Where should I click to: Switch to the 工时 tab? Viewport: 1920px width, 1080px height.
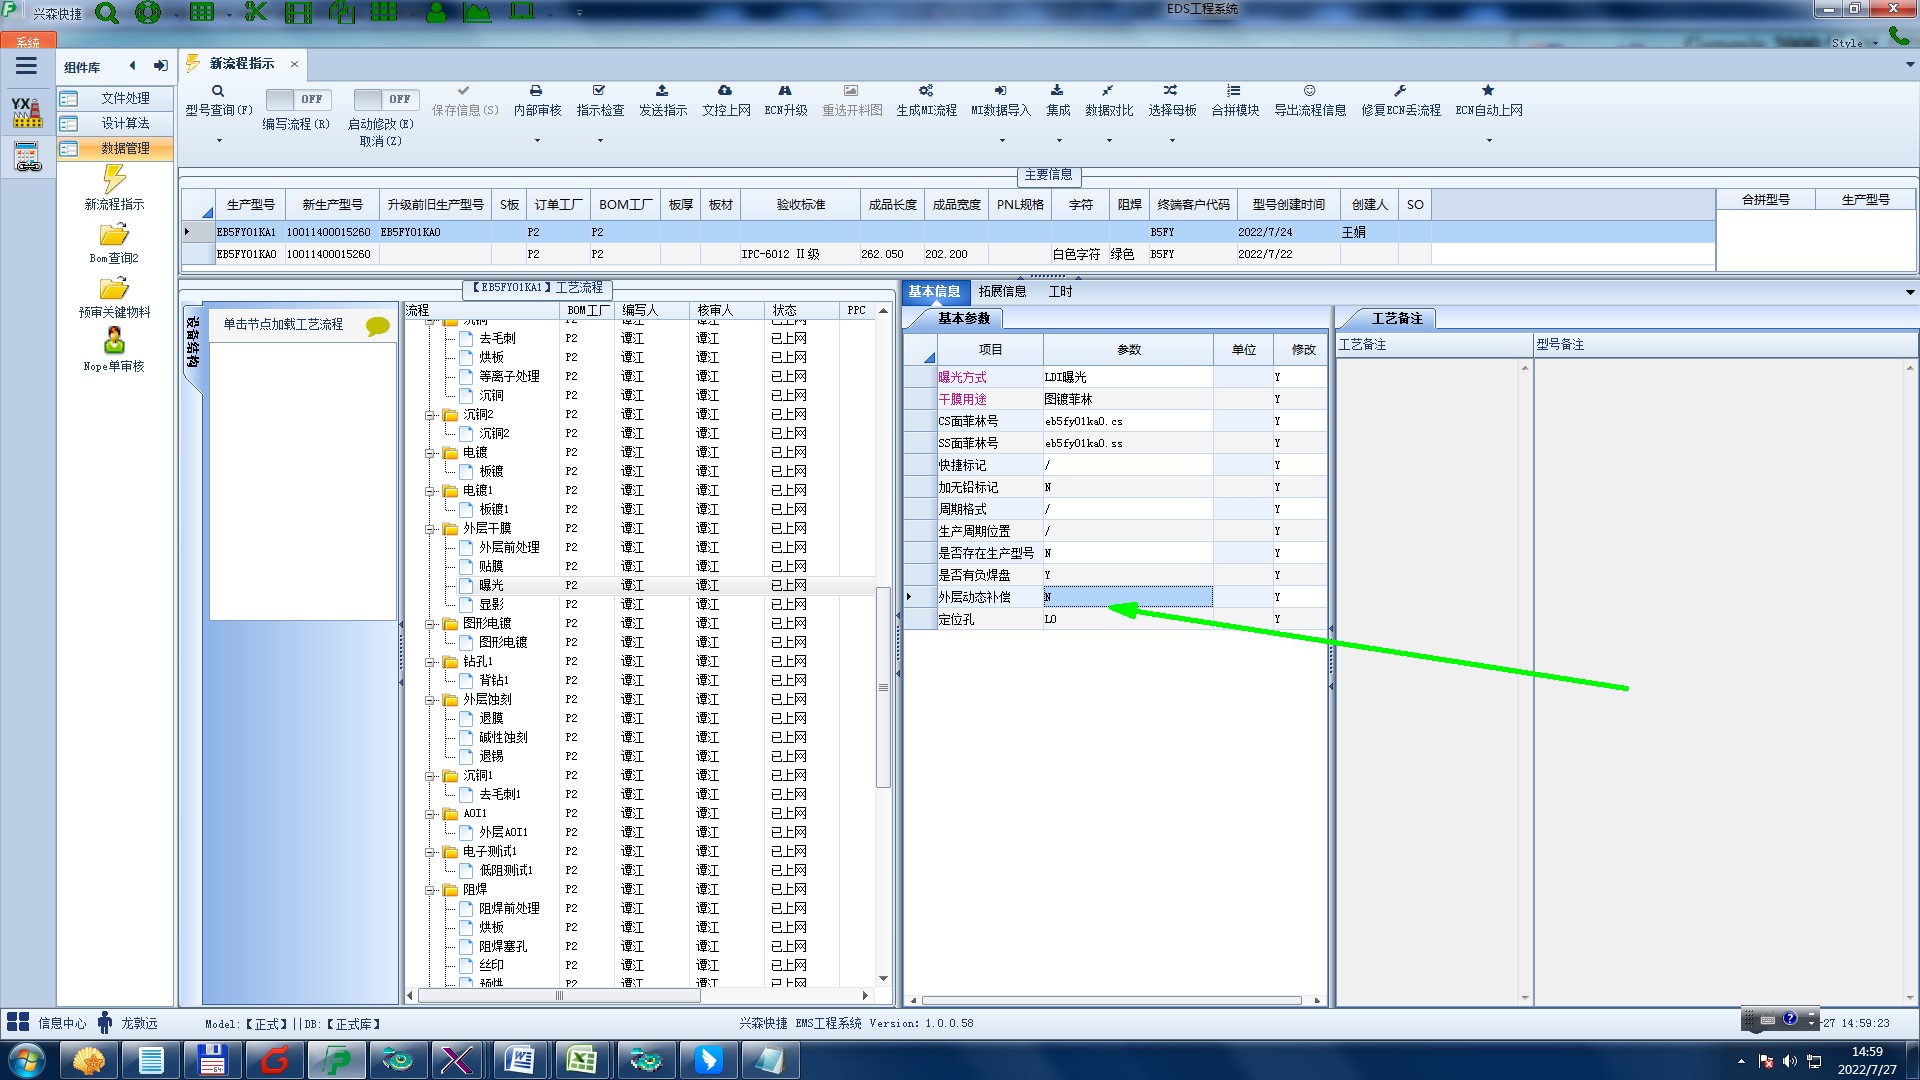pos(1060,292)
